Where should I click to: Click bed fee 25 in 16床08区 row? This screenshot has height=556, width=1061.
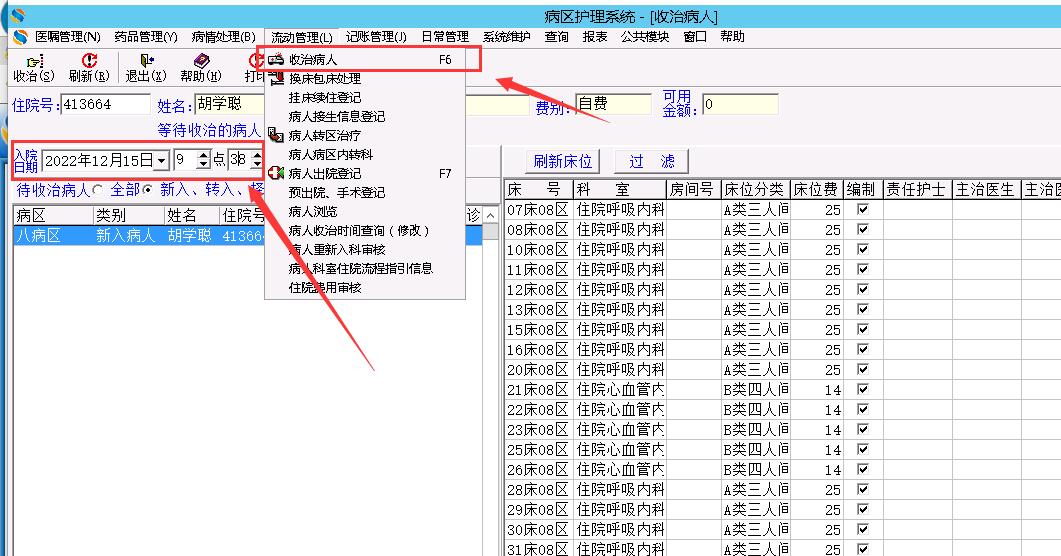pos(816,350)
